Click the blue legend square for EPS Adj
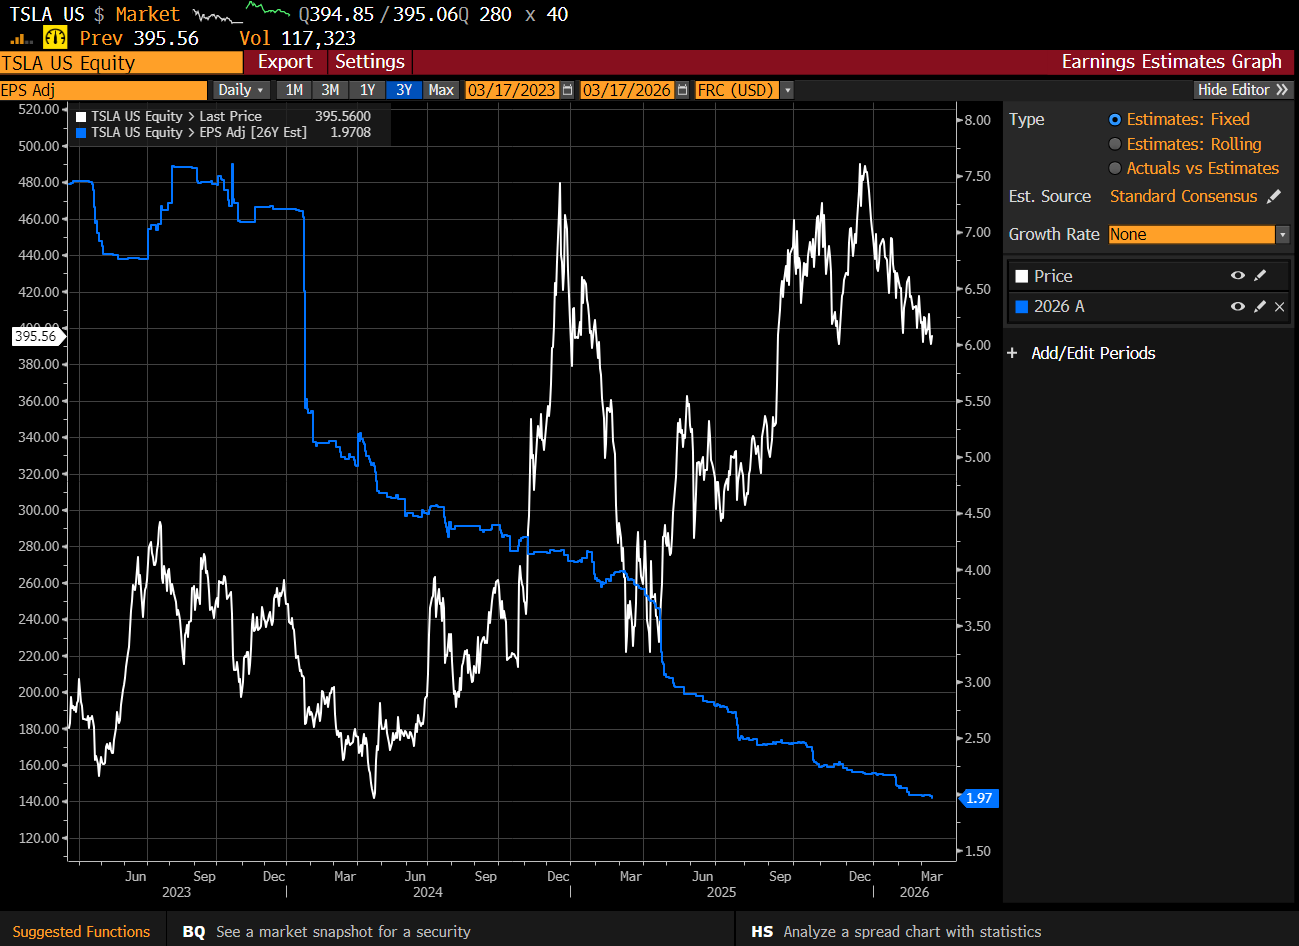The width and height of the screenshot is (1299, 946). click(82, 132)
